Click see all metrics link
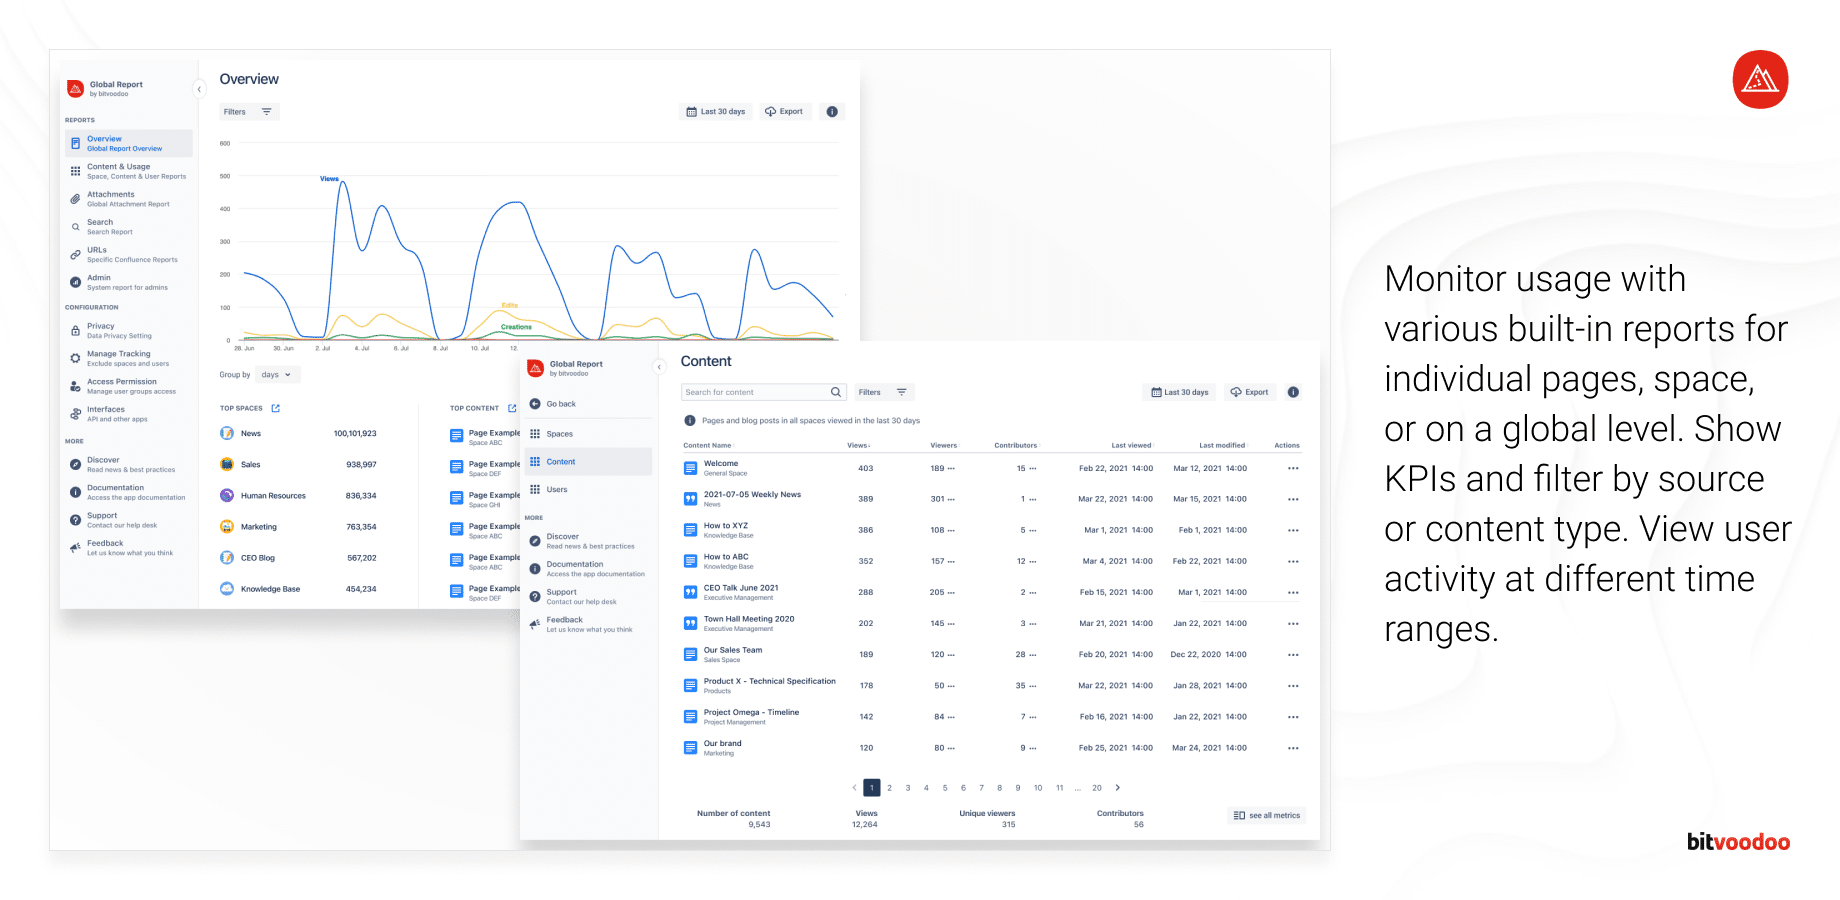1840x900 pixels. click(x=1266, y=815)
